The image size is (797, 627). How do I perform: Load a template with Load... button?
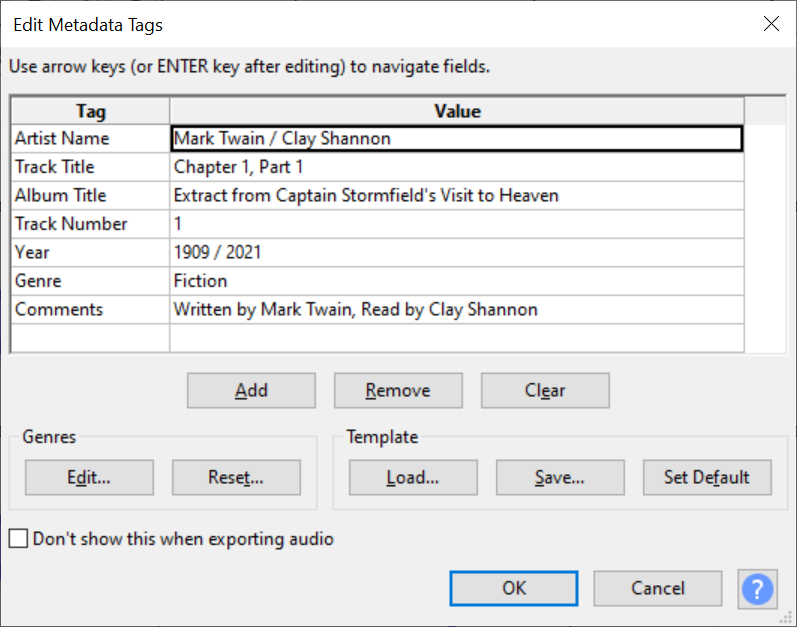click(x=413, y=477)
